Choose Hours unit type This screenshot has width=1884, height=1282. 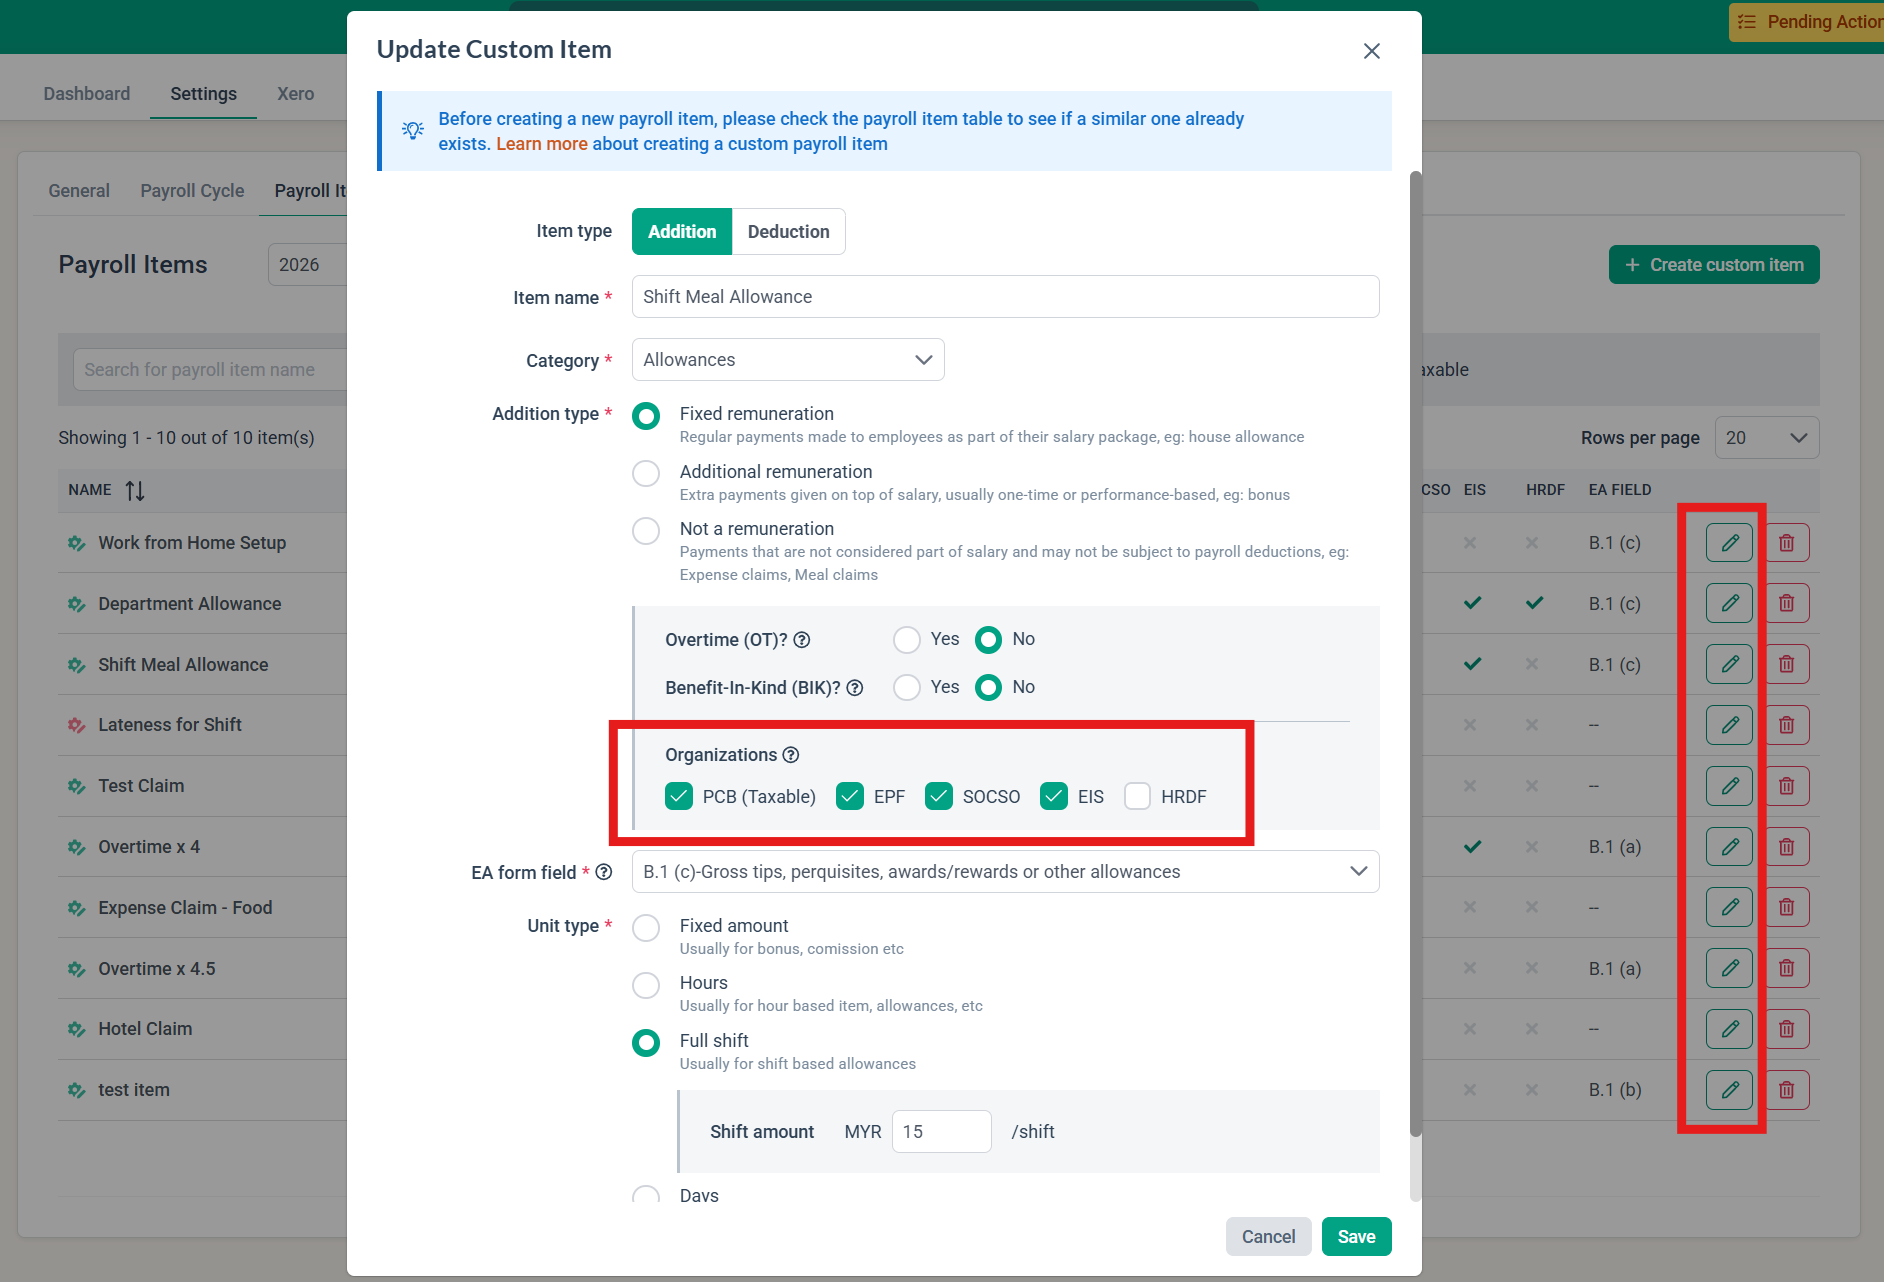(x=646, y=985)
